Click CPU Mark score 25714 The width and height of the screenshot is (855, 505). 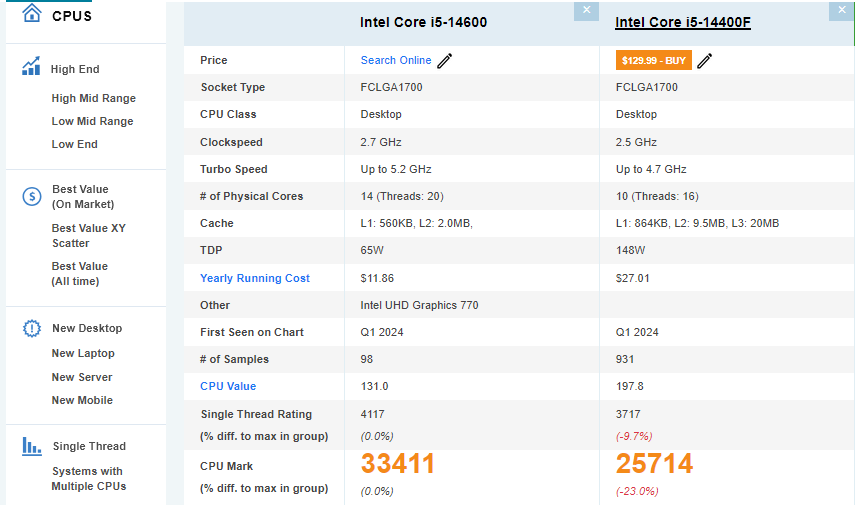pyautogui.click(x=654, y=464)
